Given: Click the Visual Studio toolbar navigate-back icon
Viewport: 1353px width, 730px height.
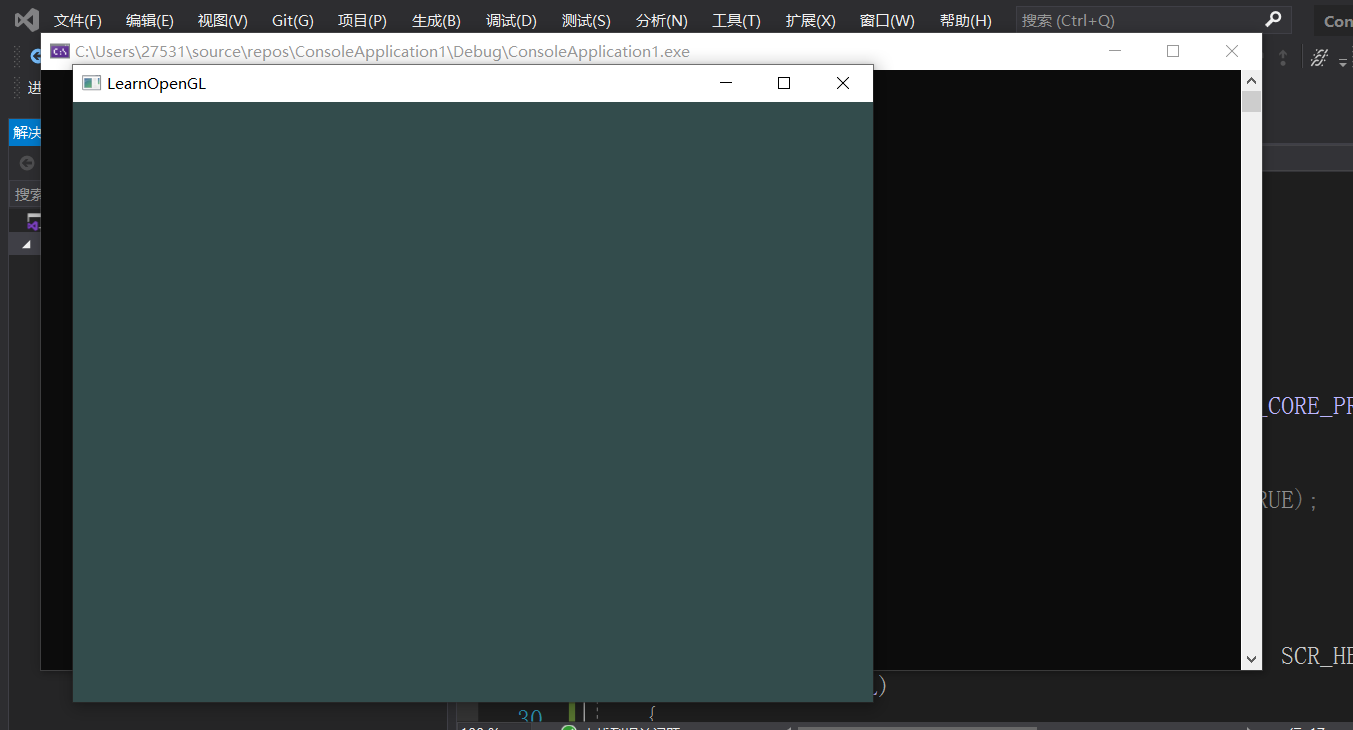Looking at the screenshot, I should pos(35,57).
